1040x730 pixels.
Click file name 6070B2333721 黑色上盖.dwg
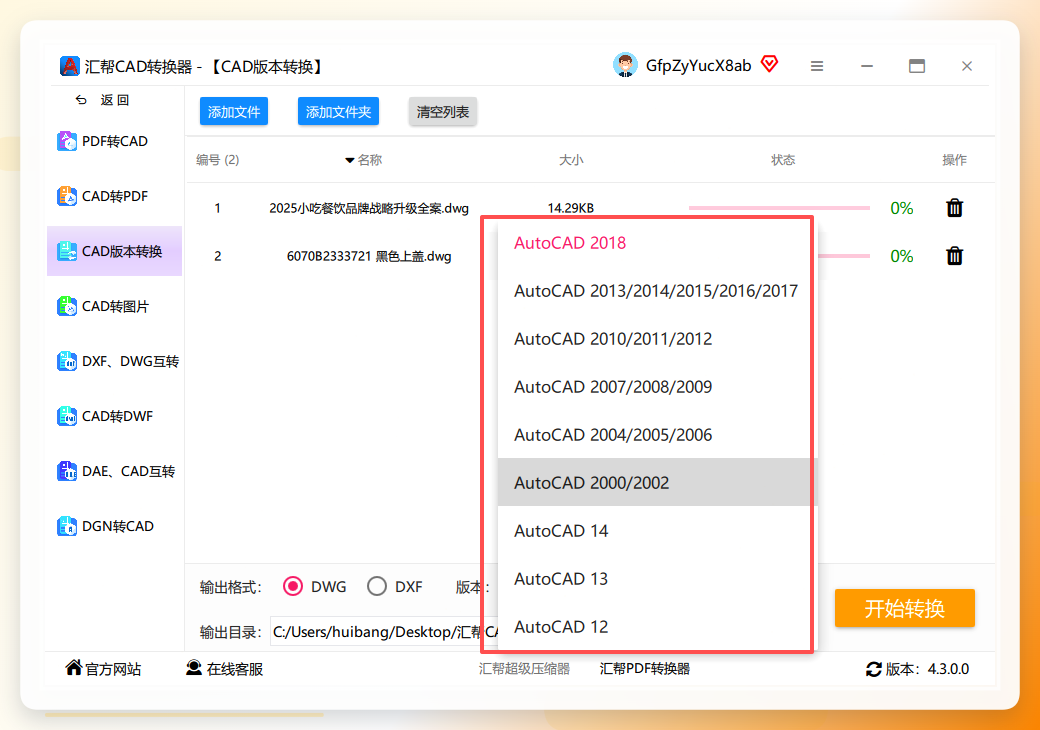[x=369, y=256]
